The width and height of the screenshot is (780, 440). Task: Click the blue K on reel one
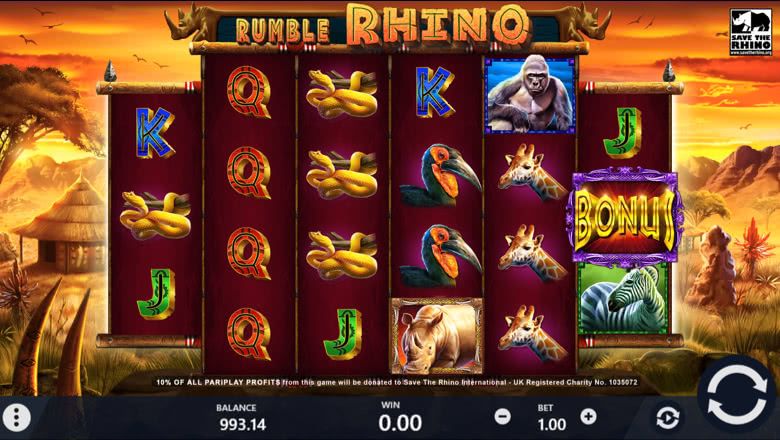pos(155,133)
